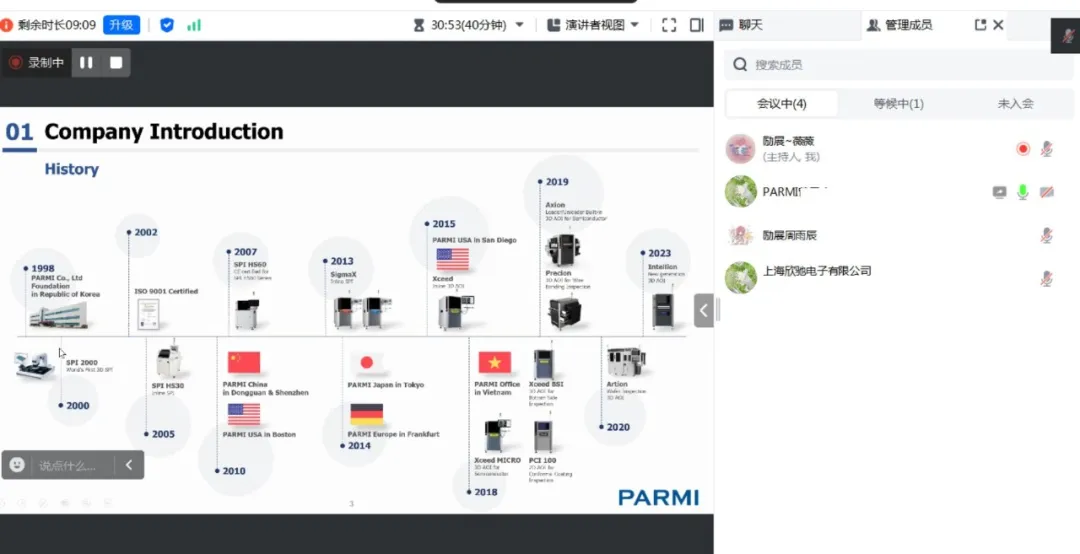Click 励展~薇薇 host avatar

point(740,149)
